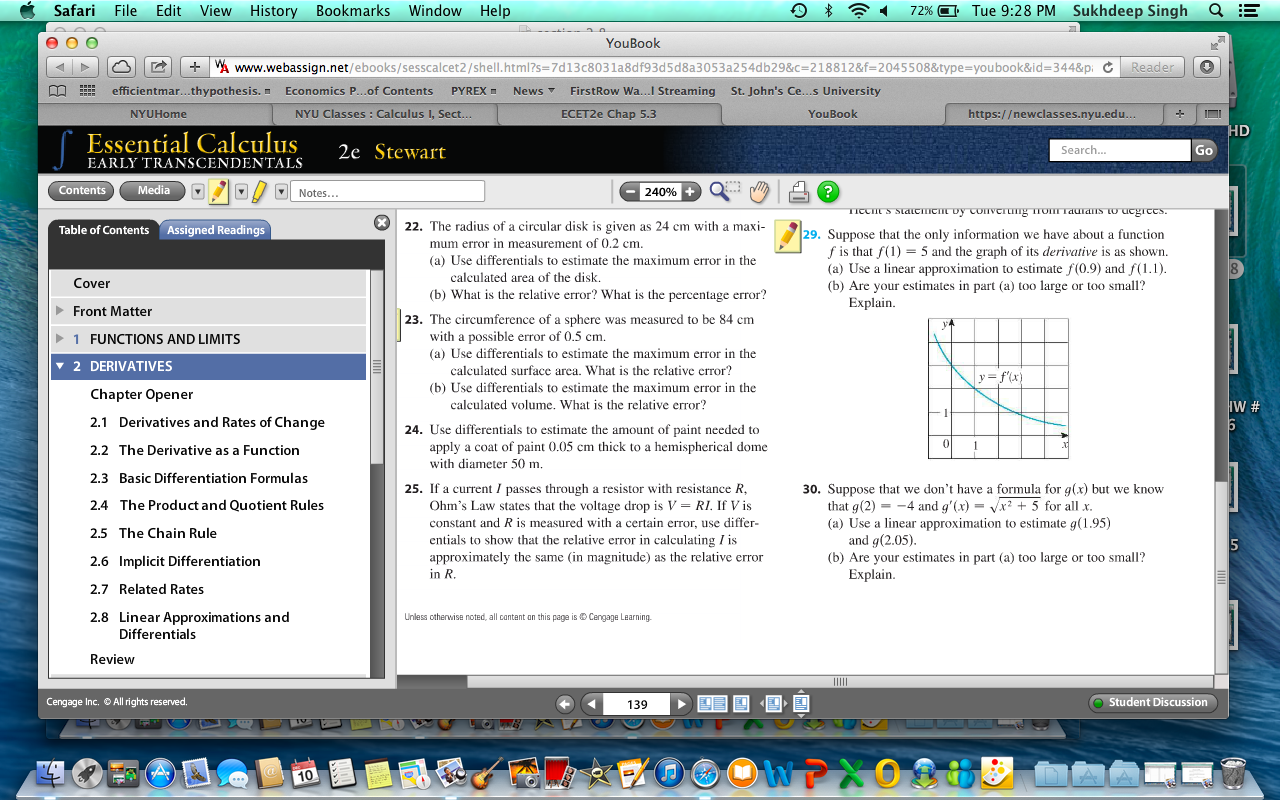Close the Table of Contents panel

(381, 222)
